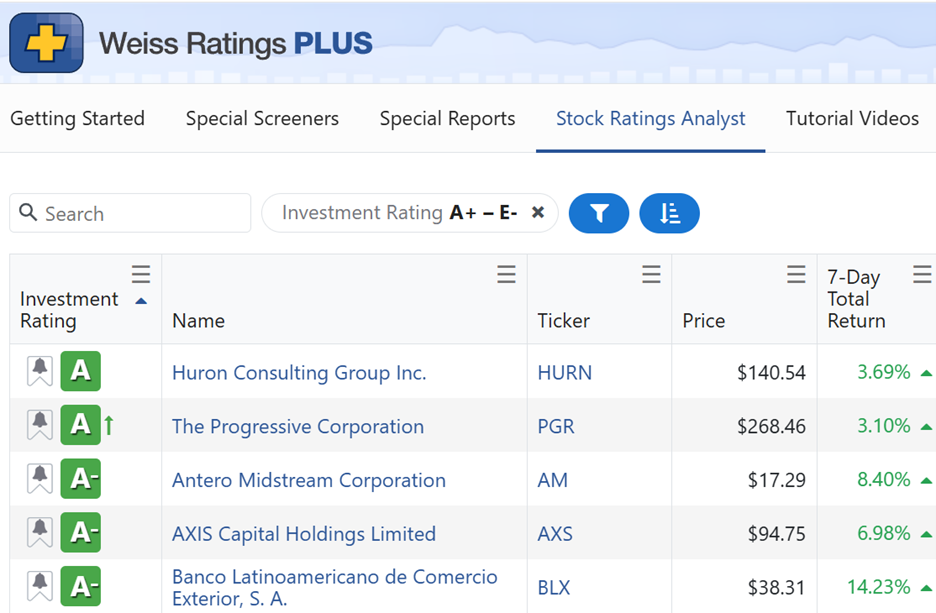
Task: Click the bell icon for Banco Latinoamericano
Action: tap(40, 587)
